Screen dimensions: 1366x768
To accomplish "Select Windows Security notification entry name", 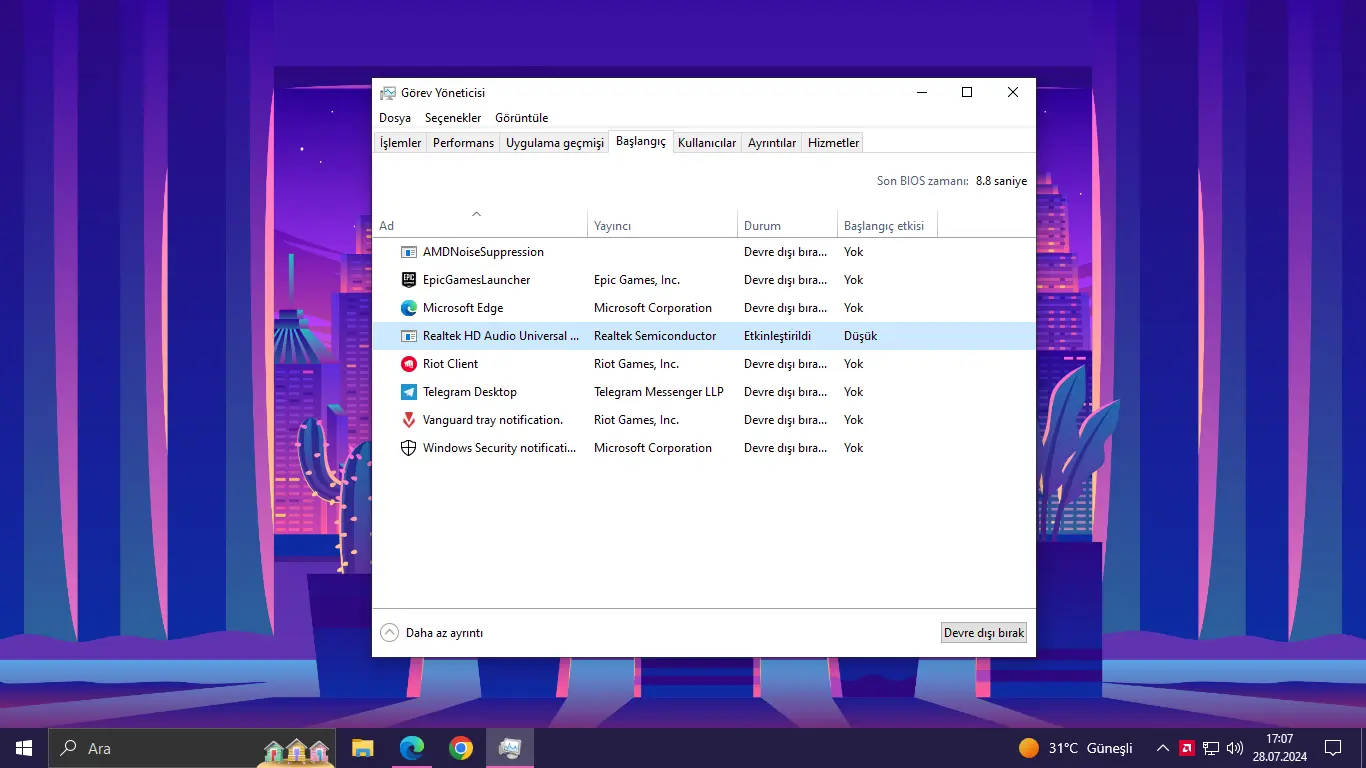I will coord(500,448).
